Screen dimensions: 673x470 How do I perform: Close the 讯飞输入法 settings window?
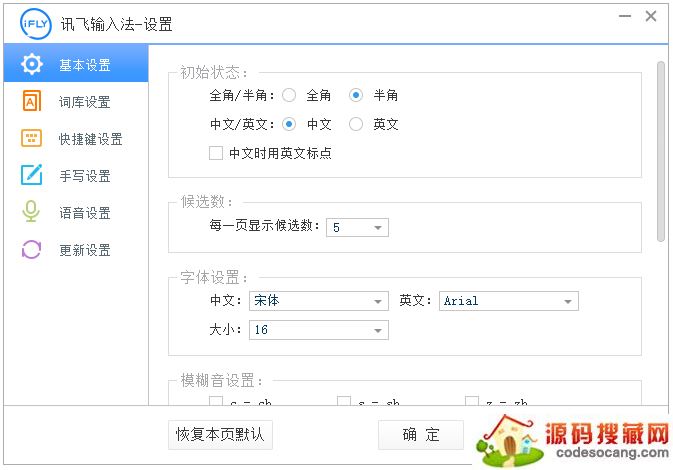click(x=651, y=16)
